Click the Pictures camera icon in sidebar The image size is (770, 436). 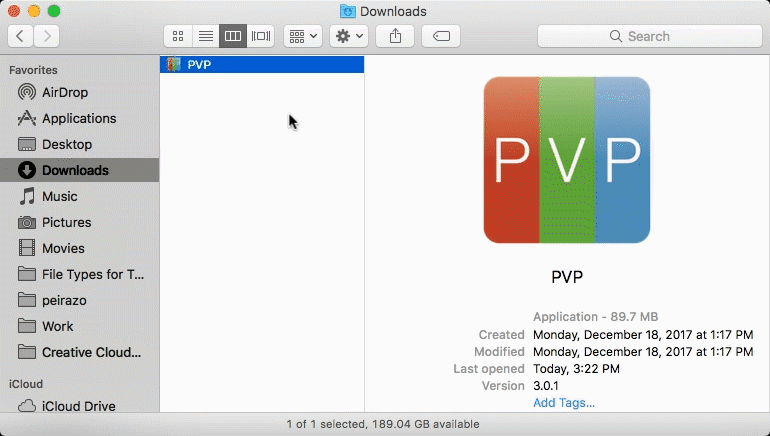[27, 222]
